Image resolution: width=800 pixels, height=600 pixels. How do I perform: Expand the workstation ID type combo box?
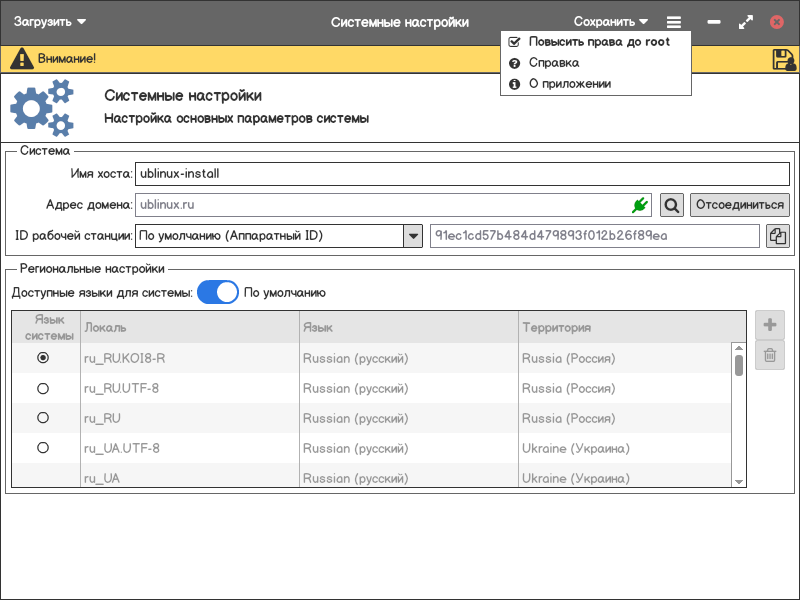tap(413, 236)
